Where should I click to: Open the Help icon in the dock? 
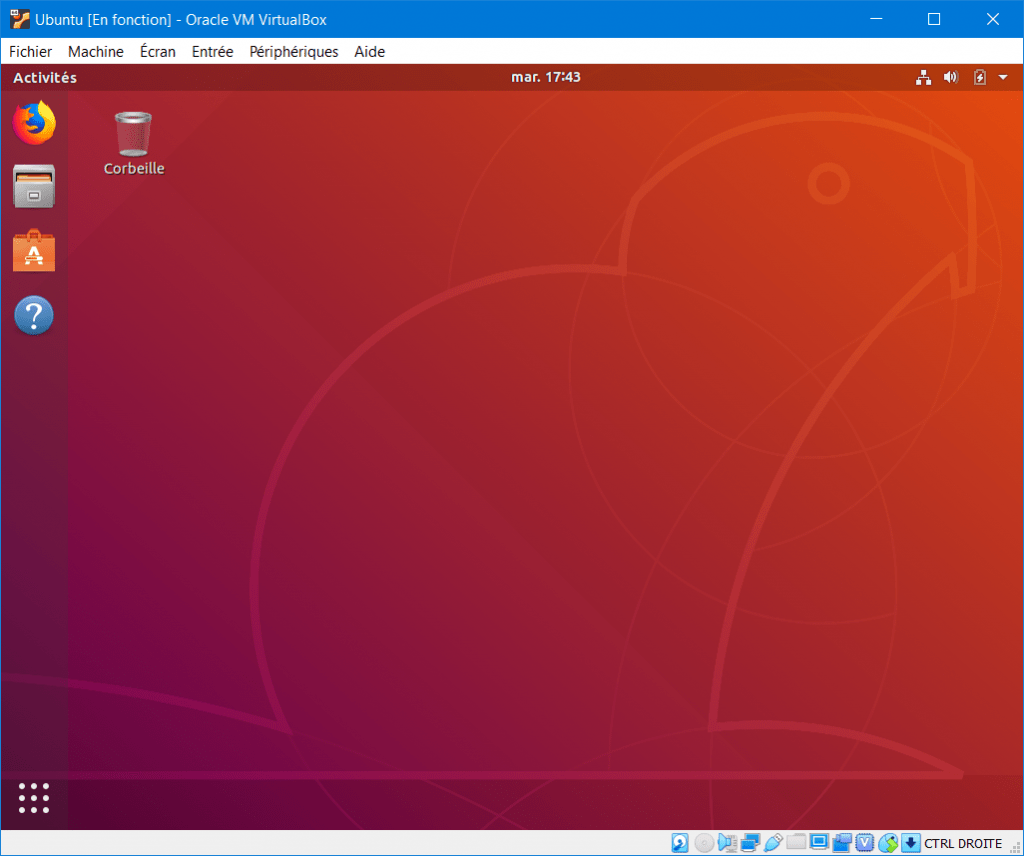34,315
